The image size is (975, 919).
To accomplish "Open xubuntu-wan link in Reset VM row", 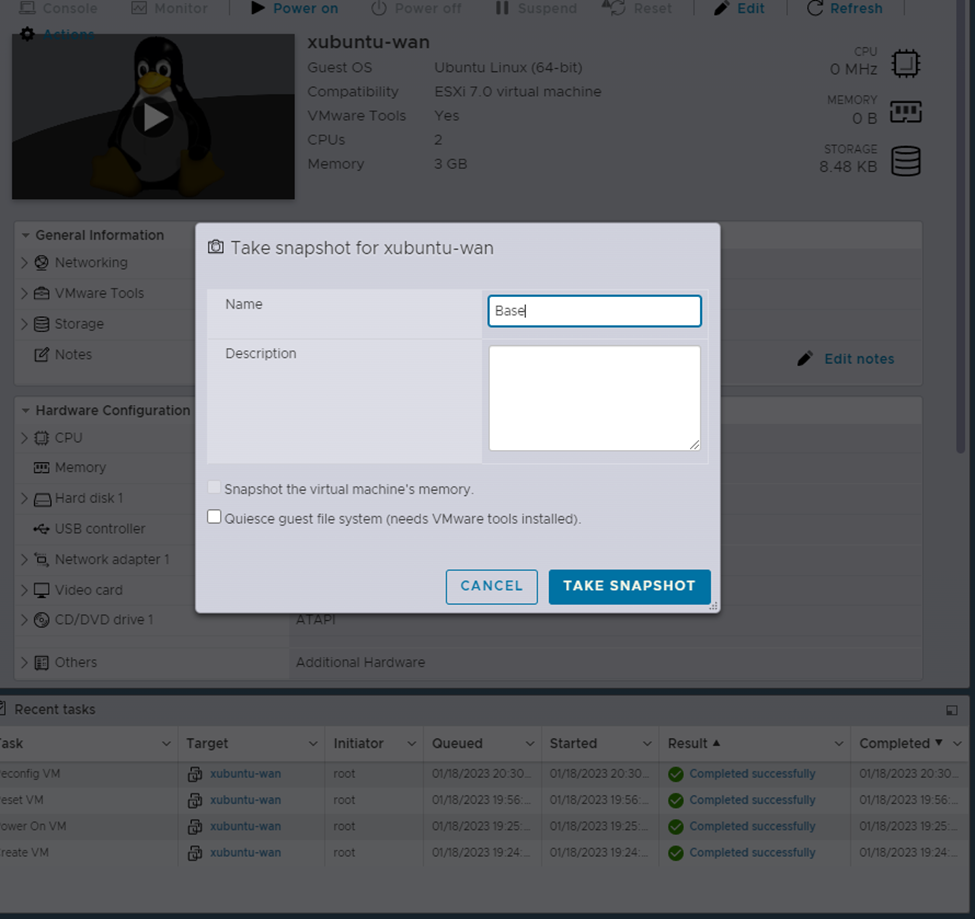I will (245, 800).
